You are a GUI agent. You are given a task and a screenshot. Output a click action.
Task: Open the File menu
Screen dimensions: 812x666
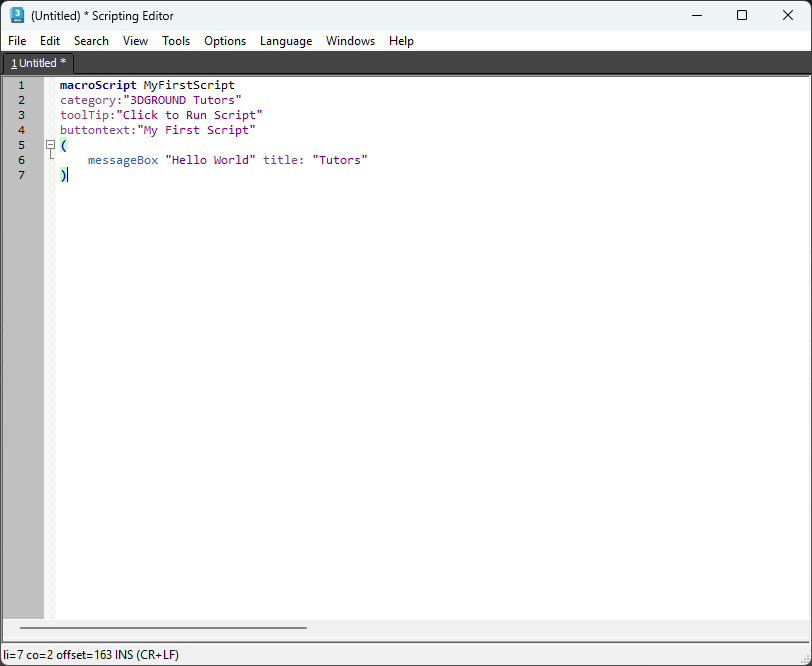[17, 41]
